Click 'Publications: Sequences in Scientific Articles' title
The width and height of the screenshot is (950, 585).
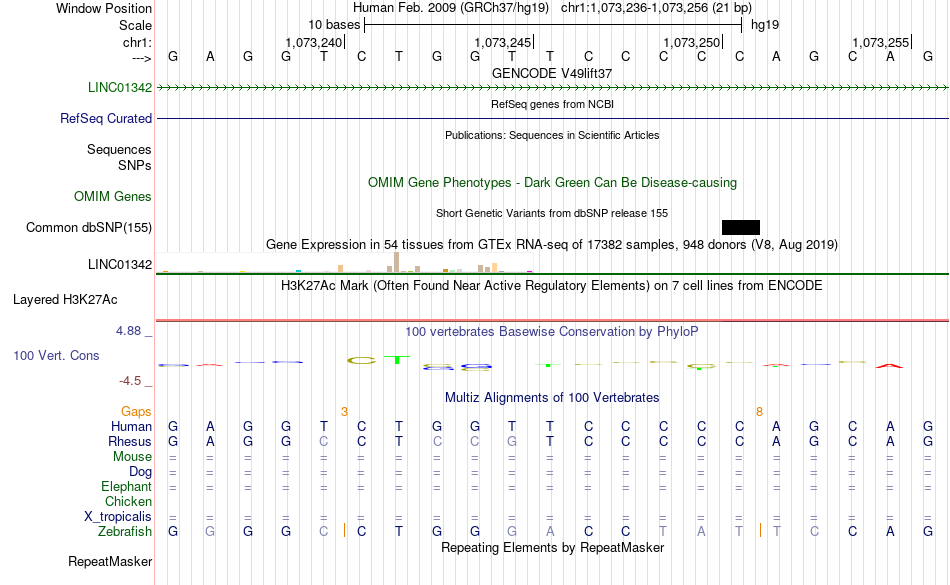(x=552, y=135)
